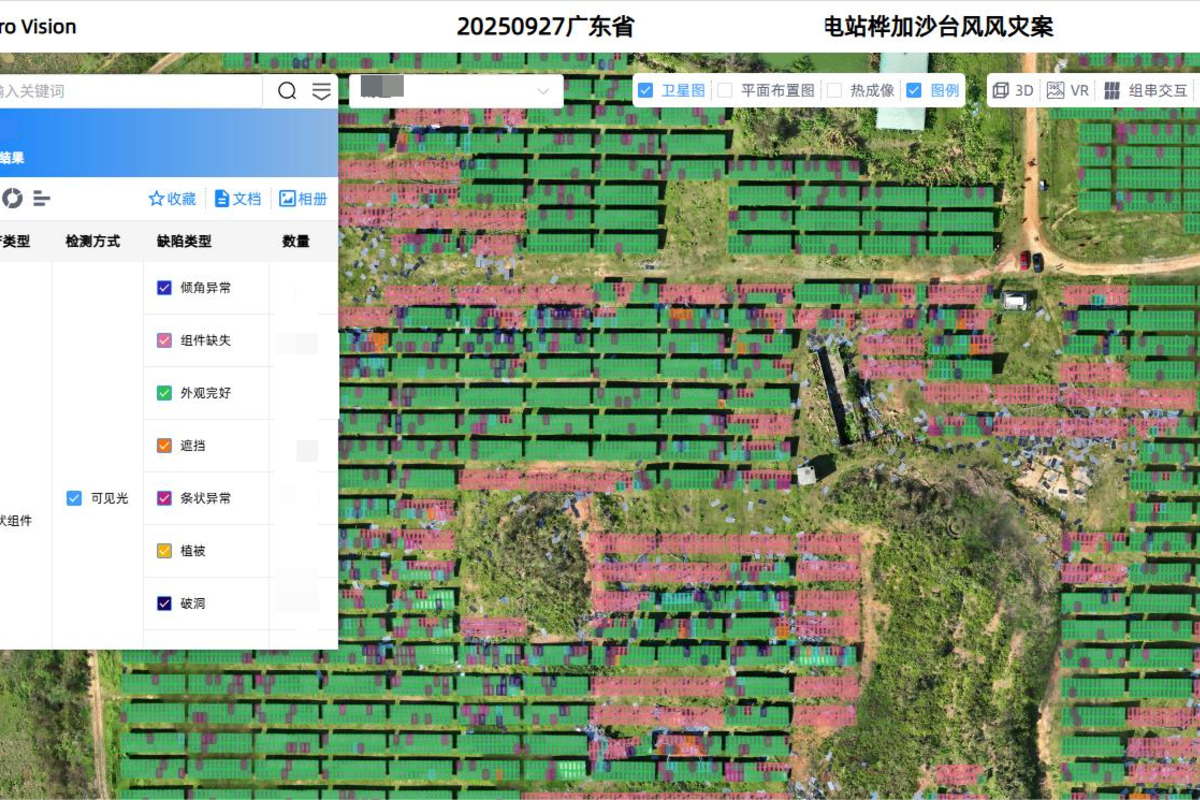Image resolution: width=1200 pixels, height=800 pixels.
Task: Switch to bar list view icon
Action: tap(41, 198)
